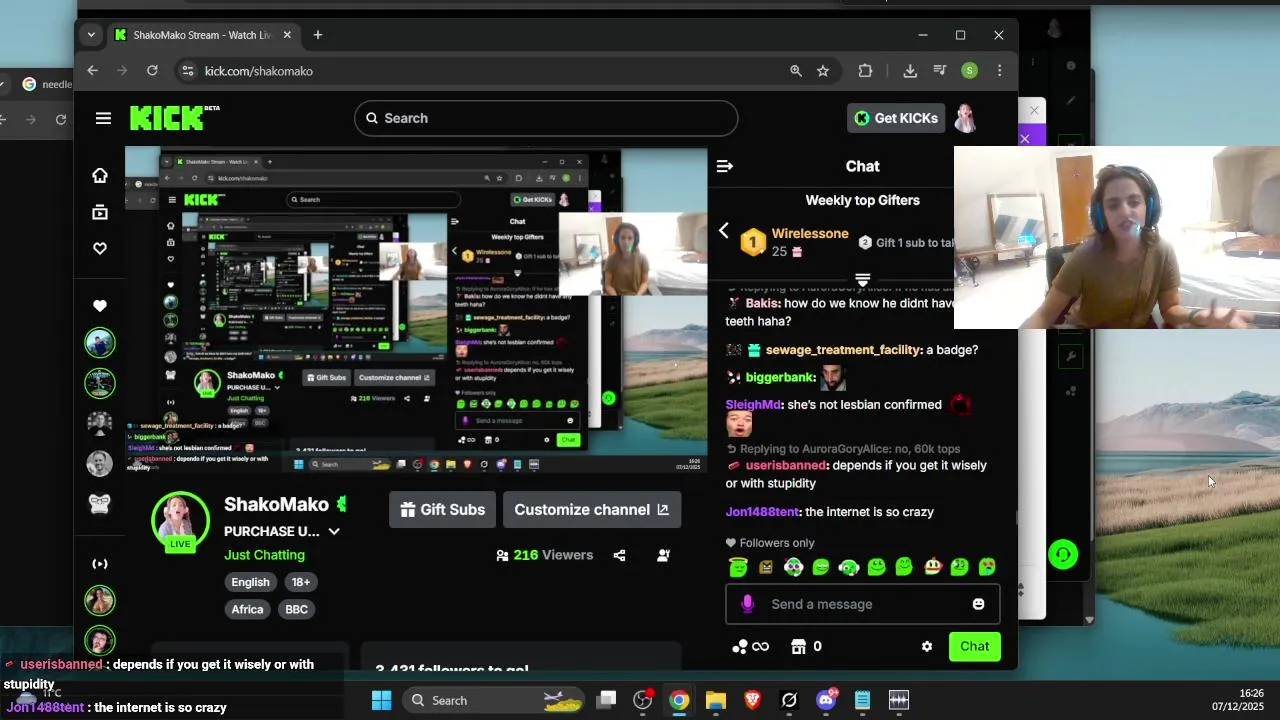Go to previous weekly top gifter
This screenshot has height=720, width=1280.
click(724, 231)
